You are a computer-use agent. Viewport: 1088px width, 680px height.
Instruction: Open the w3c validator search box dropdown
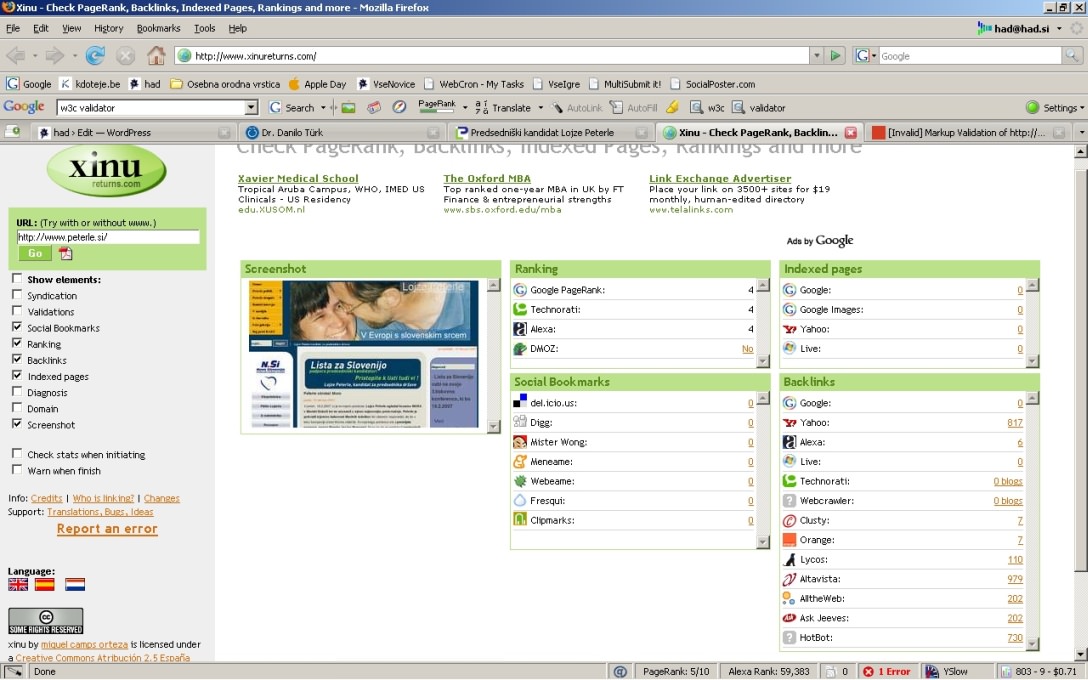(x=251, y=108)
